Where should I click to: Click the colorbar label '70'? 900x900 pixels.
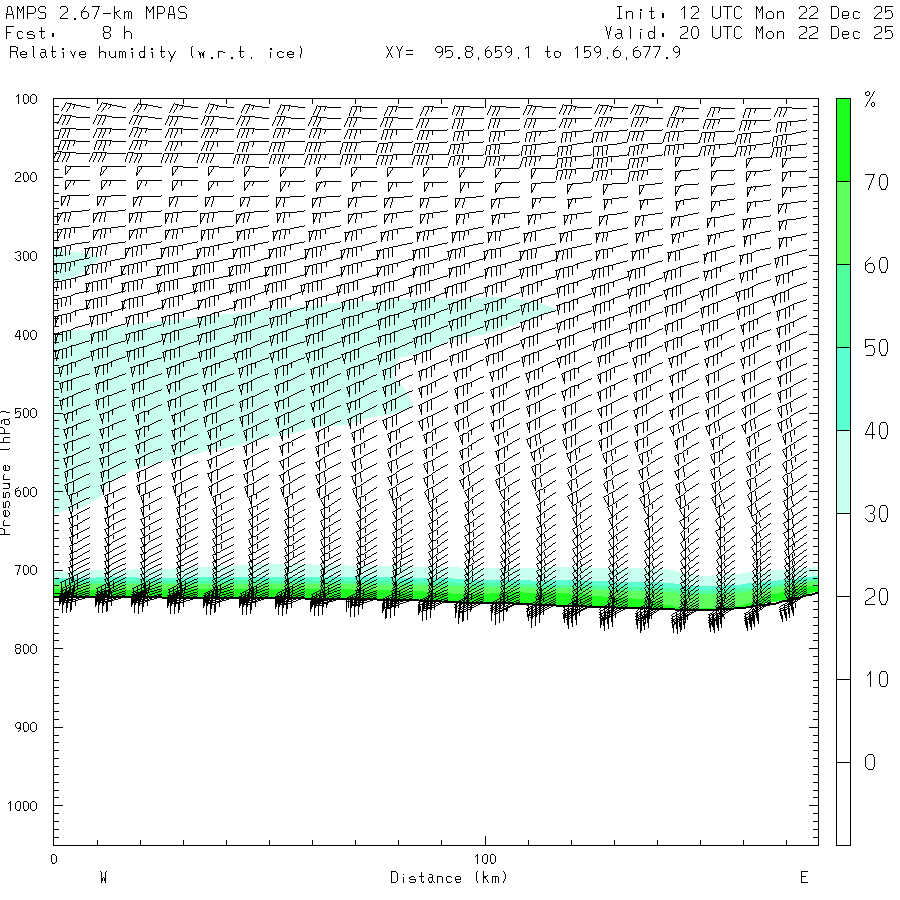click(x=876, y=183)
